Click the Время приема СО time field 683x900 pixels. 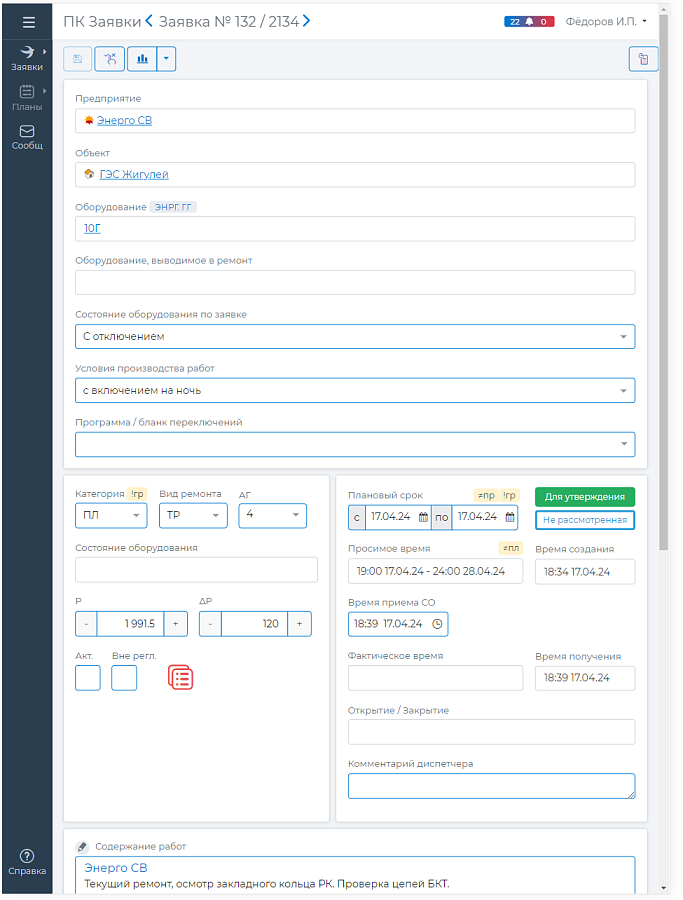pyautogui.click(x=398, y=624)
